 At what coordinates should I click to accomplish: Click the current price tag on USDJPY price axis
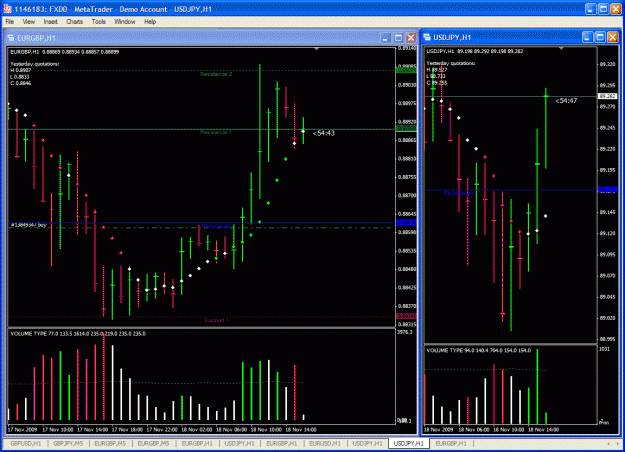[x=608, y=96]
